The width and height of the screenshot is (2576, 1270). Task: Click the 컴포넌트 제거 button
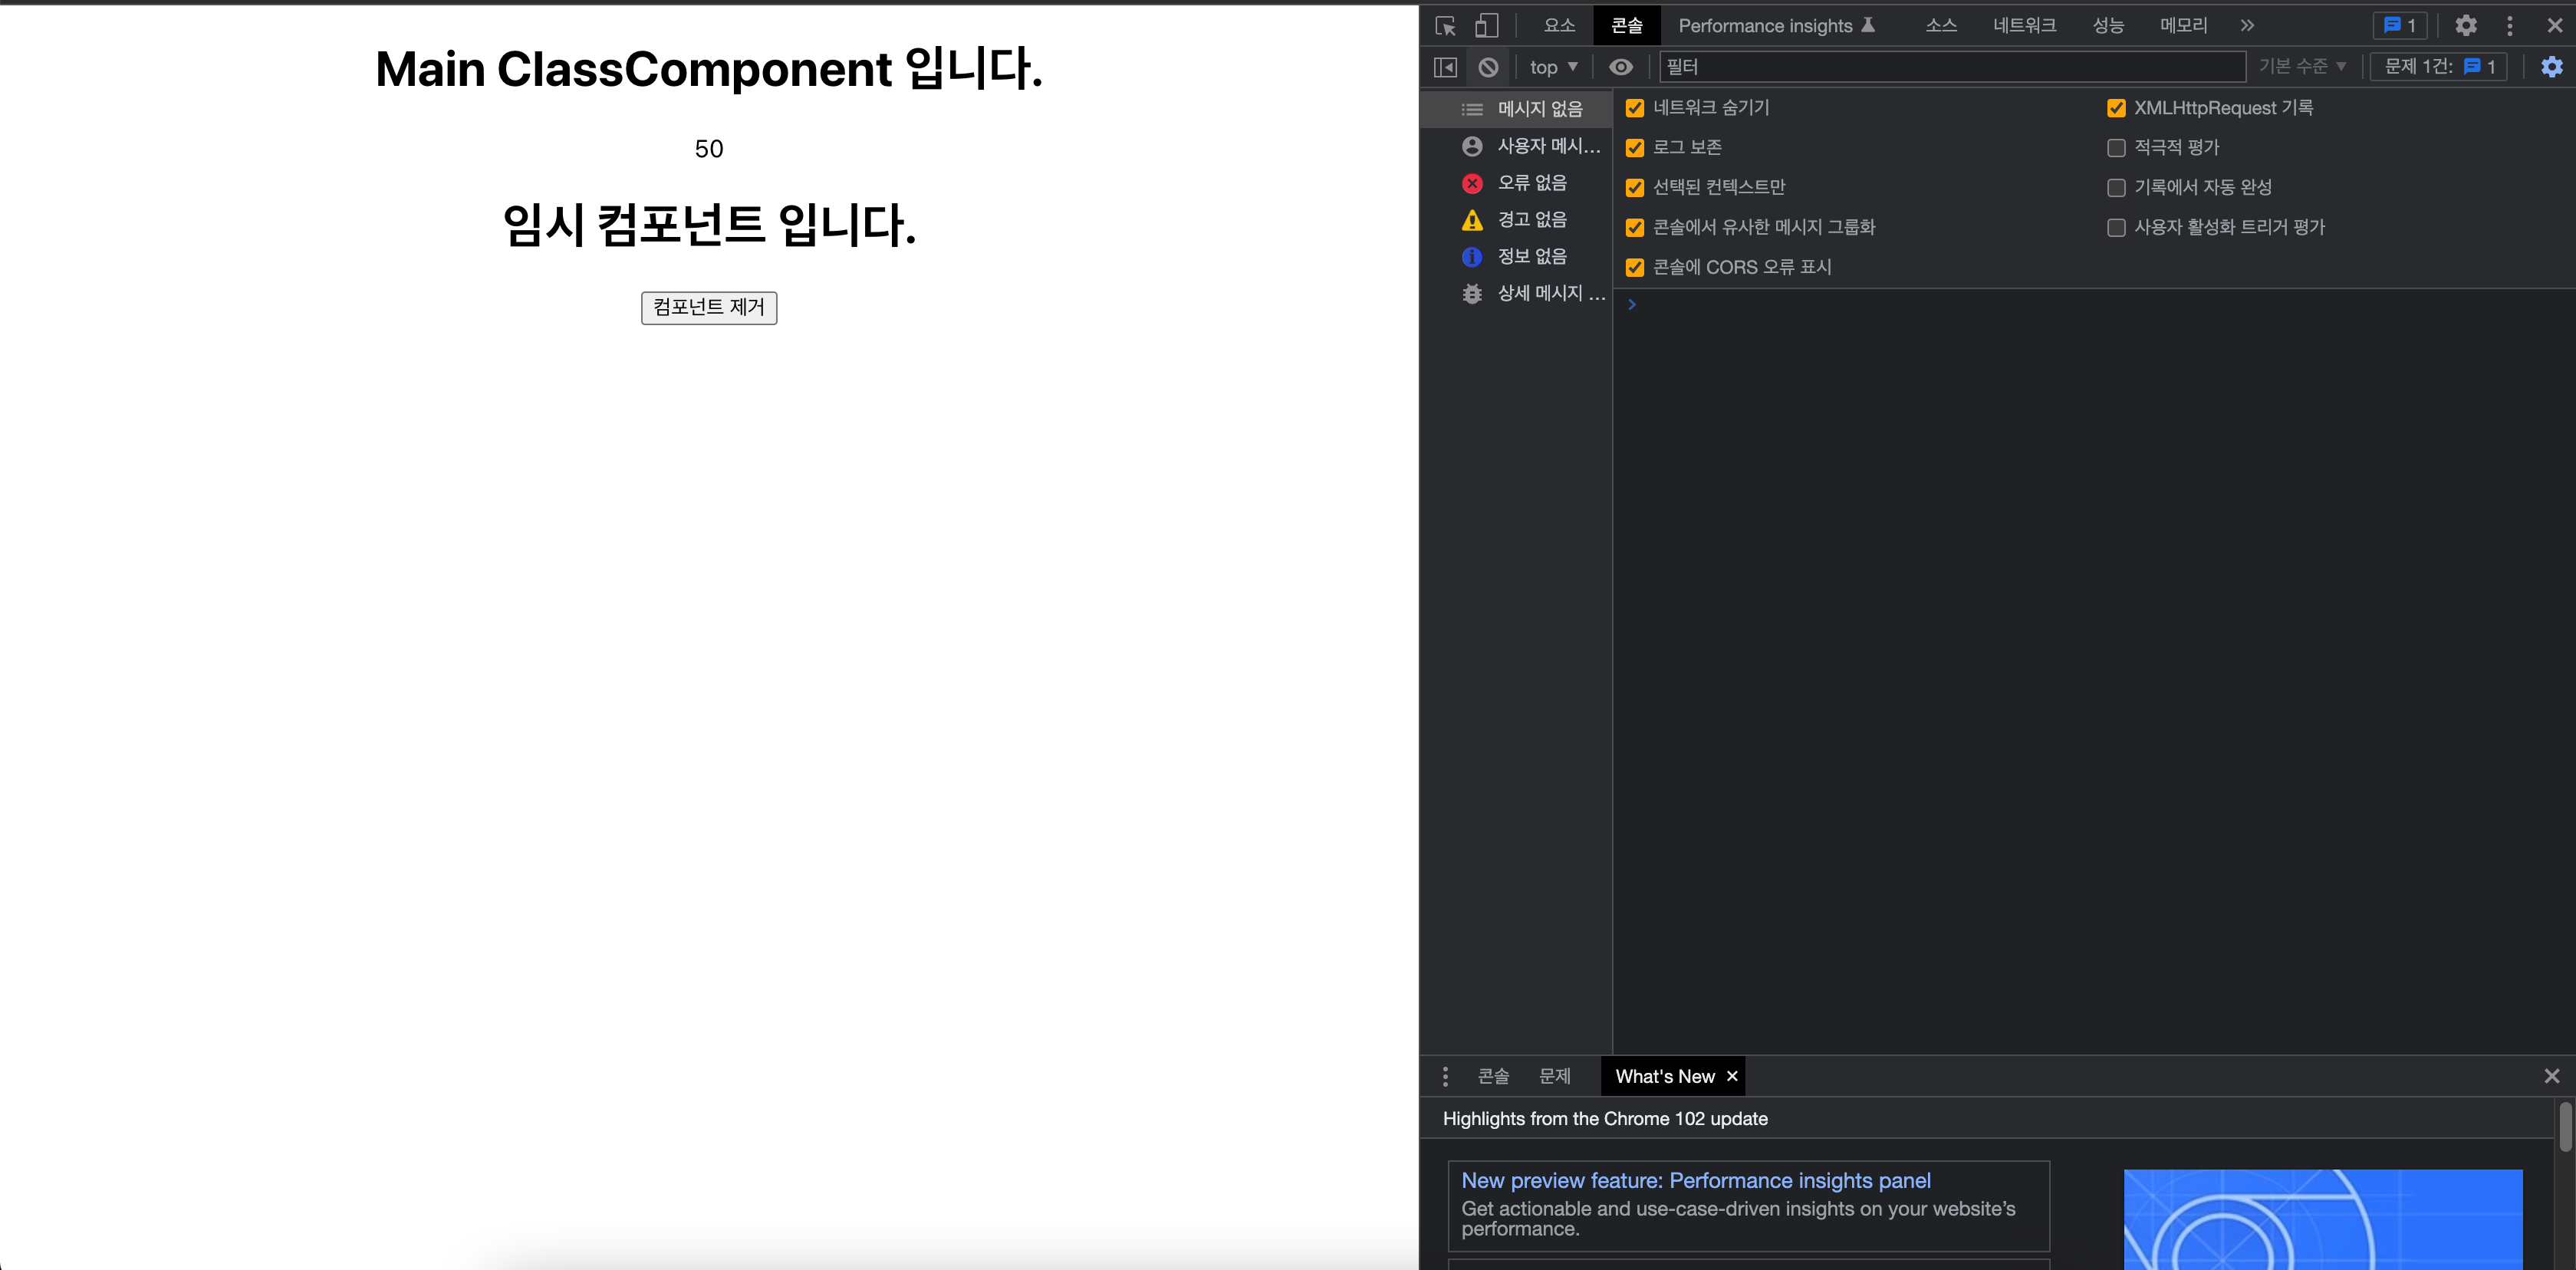[708, 307]
